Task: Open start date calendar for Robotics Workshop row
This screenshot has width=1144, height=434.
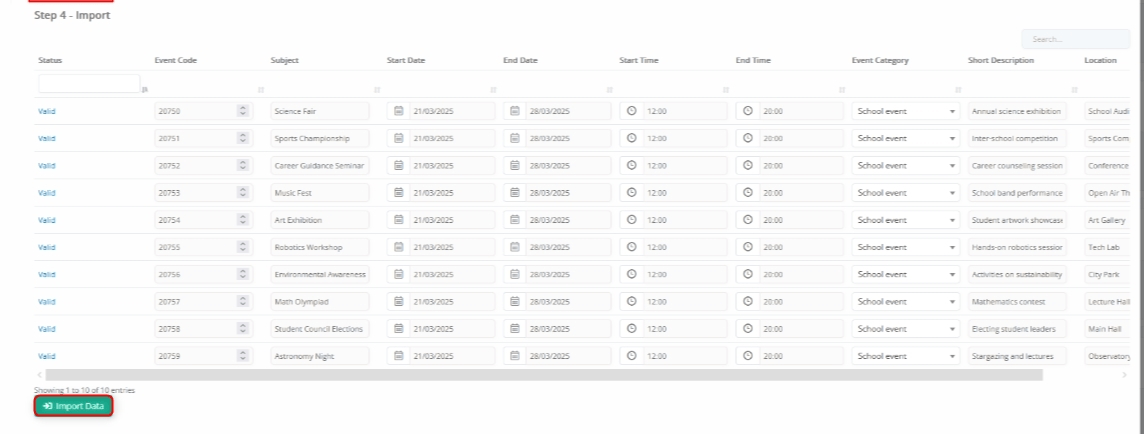Action: [398, 247]
